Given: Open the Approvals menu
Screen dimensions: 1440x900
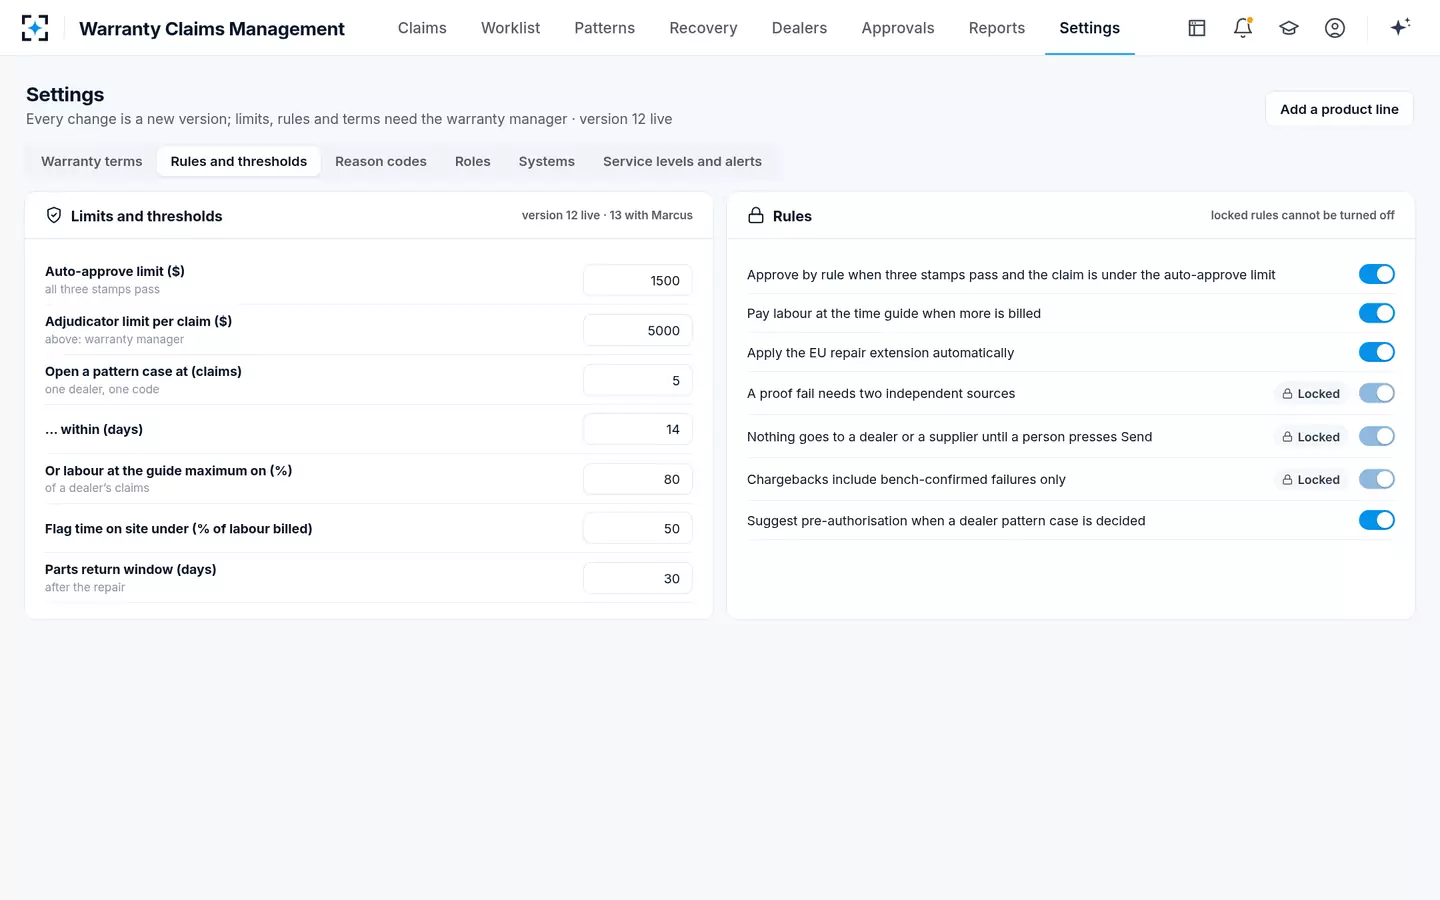Looking at the screenshot, I should (x=898, y=28).
